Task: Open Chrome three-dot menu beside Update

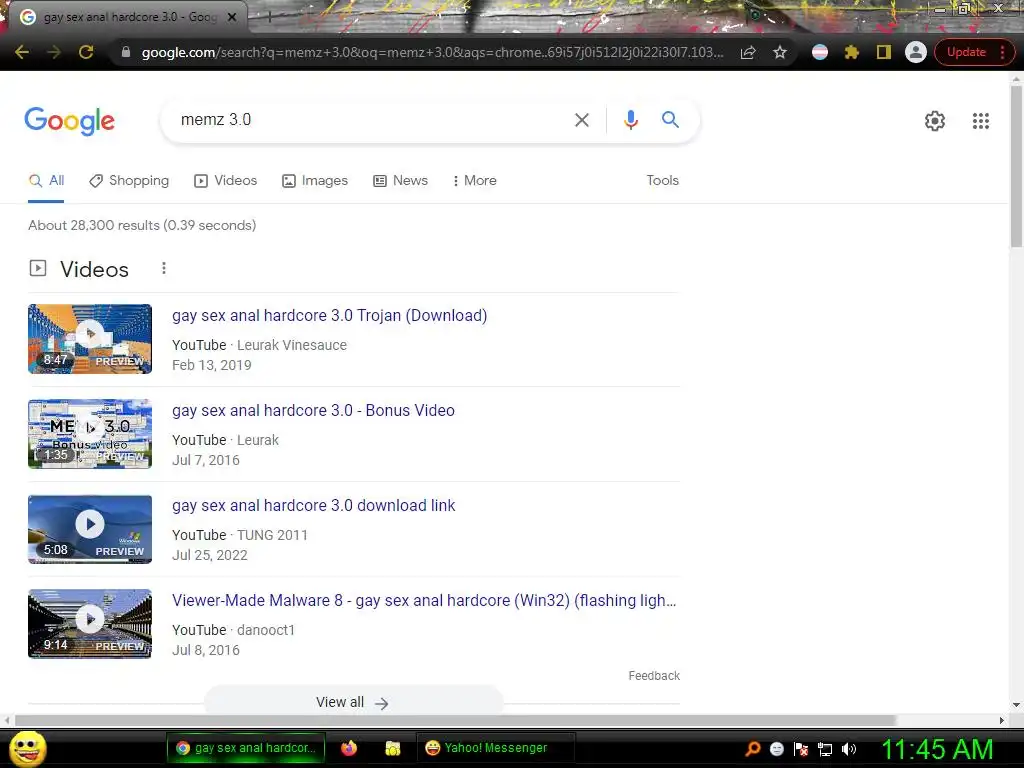Action: click(1002, 52)
